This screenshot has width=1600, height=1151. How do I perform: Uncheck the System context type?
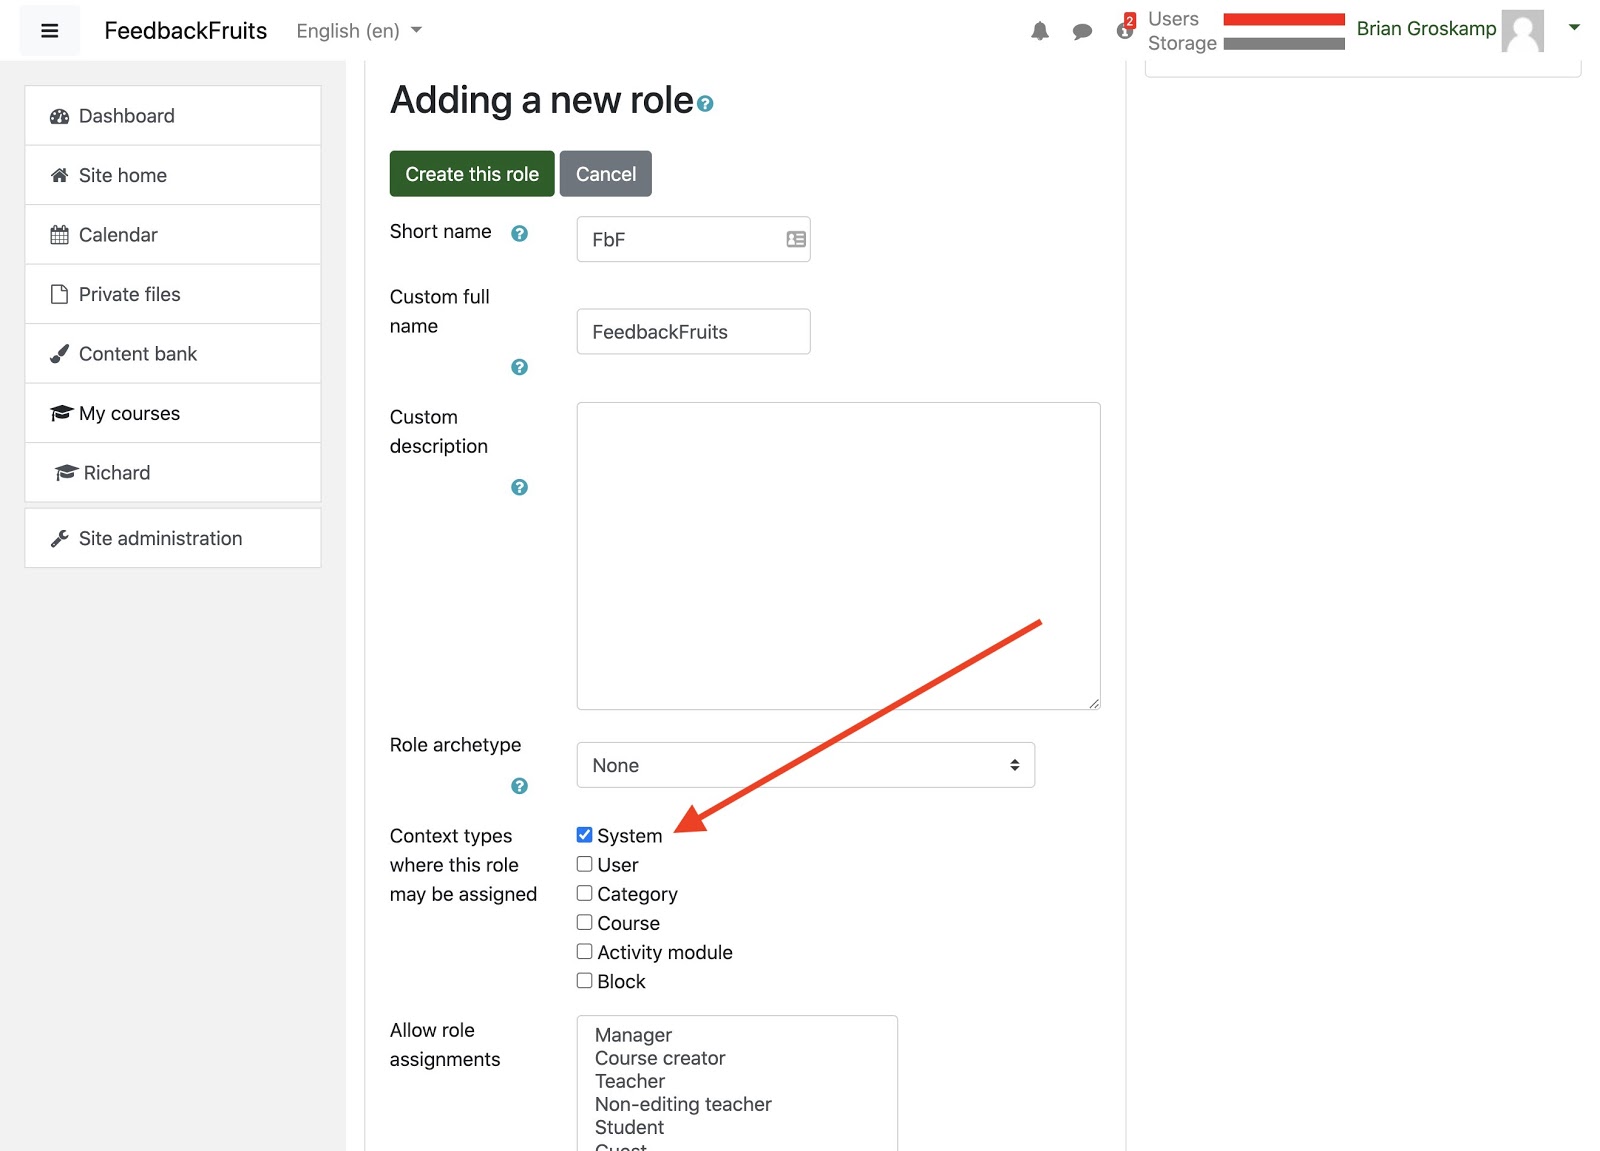[x=585, y=835]
